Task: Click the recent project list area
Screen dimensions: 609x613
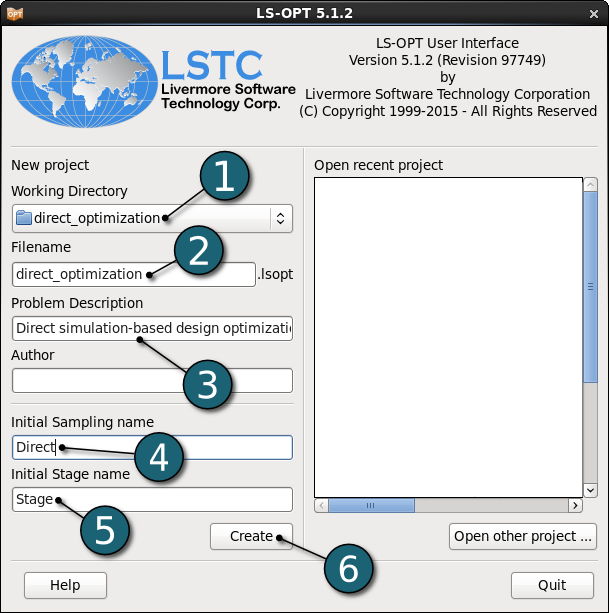Action: click(448, 337)
